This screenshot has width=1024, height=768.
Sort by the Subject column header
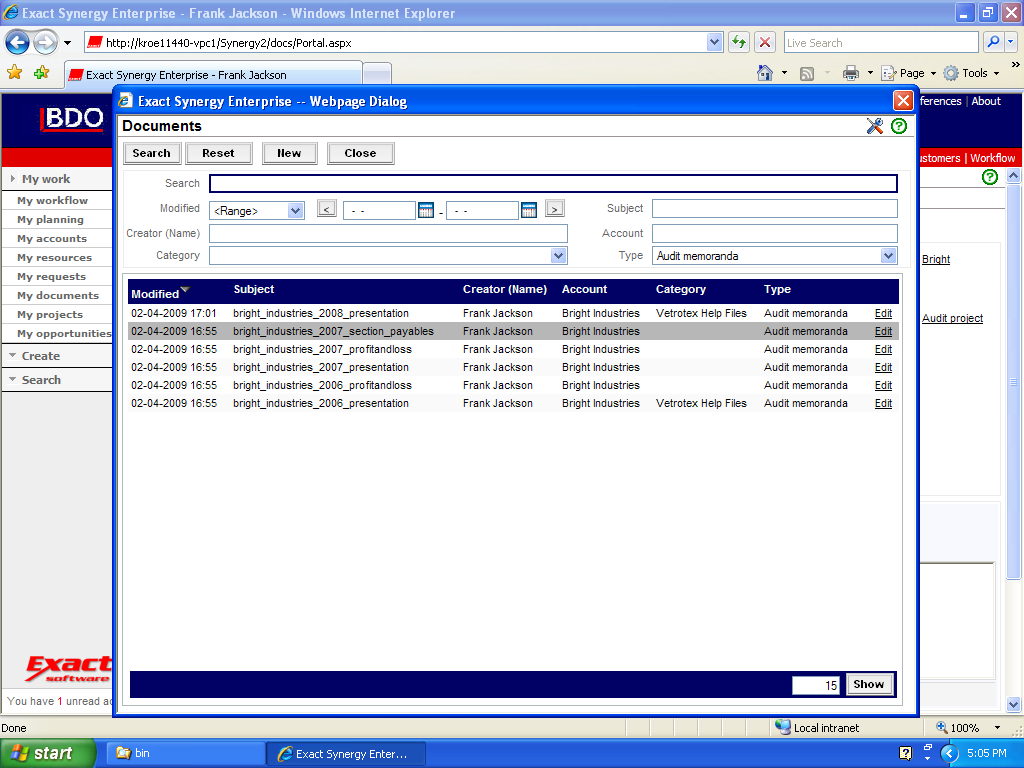(254, 289)
